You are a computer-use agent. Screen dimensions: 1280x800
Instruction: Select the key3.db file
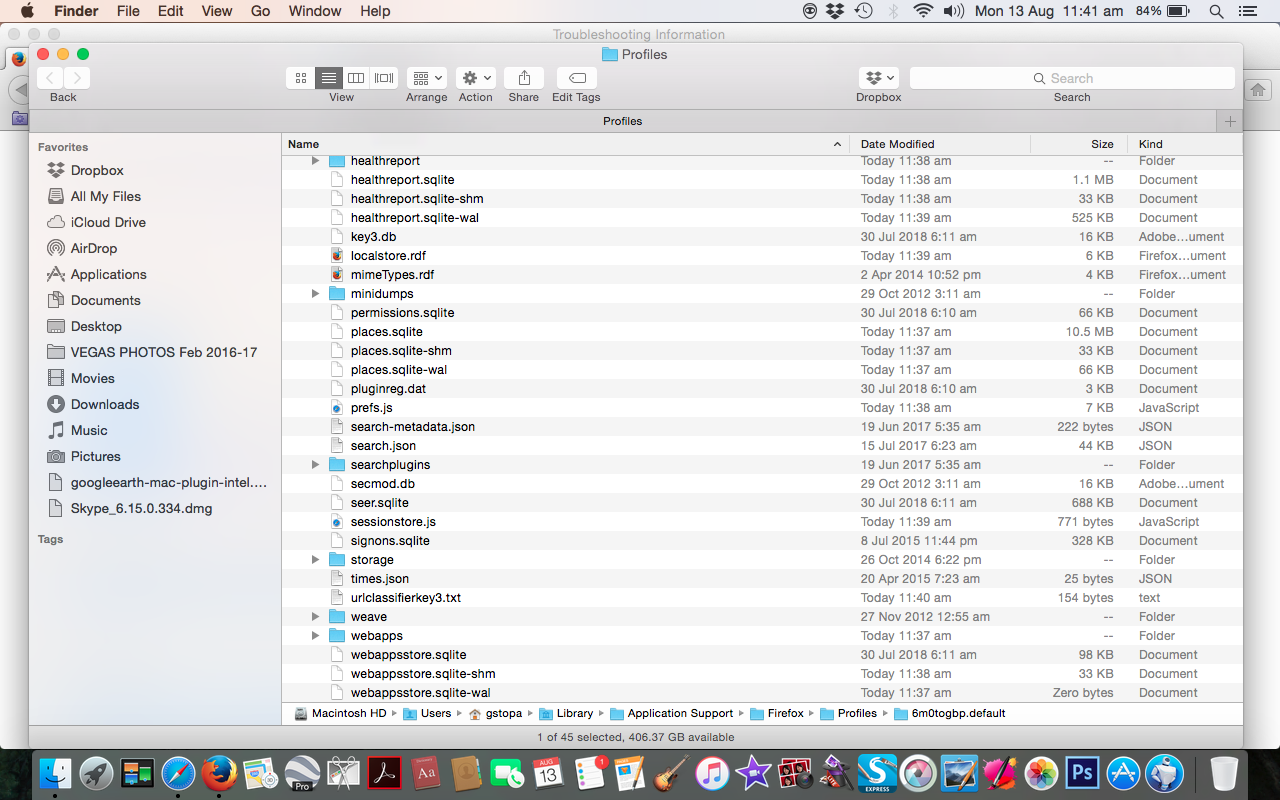click(x=762, y=237)
